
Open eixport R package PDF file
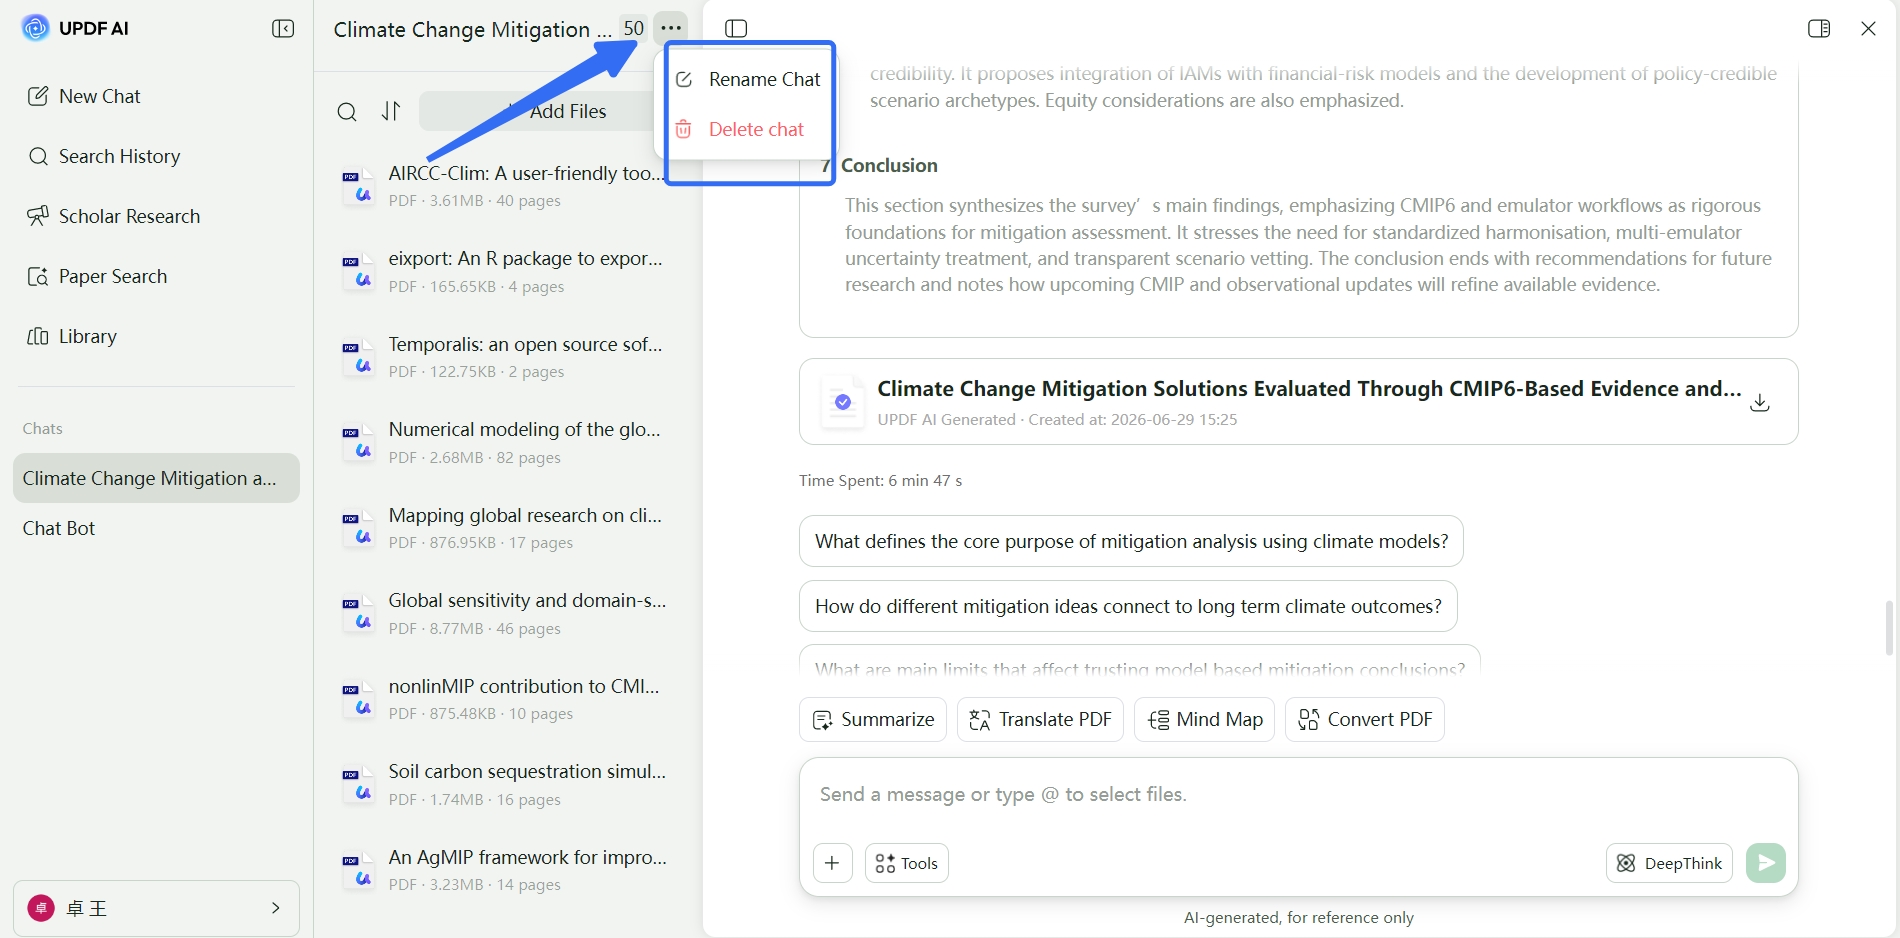[505, 271]
